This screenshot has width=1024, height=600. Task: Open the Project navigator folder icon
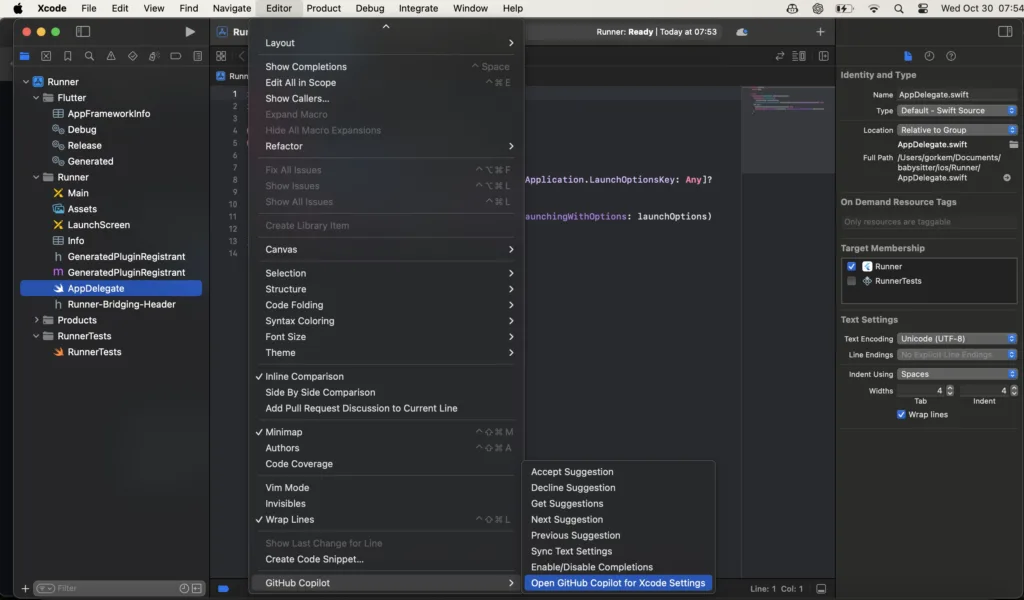(x=24, y=56)
